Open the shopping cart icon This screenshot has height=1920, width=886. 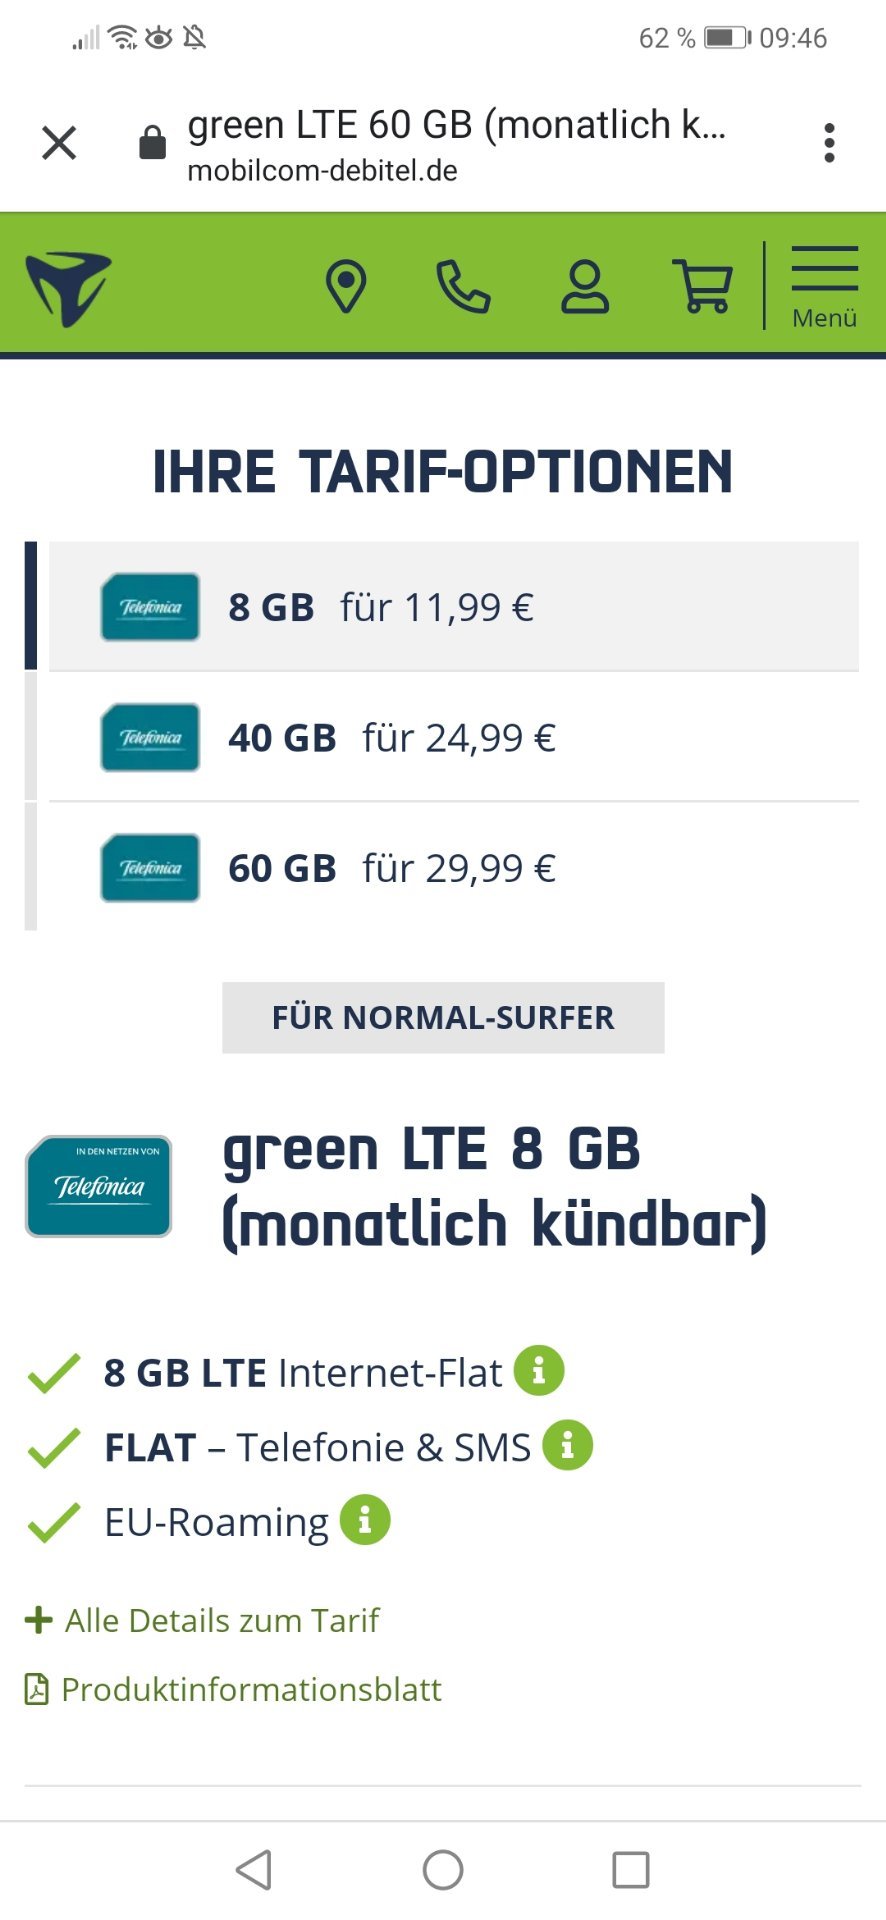pyautogui.click(x=703, y=287)
